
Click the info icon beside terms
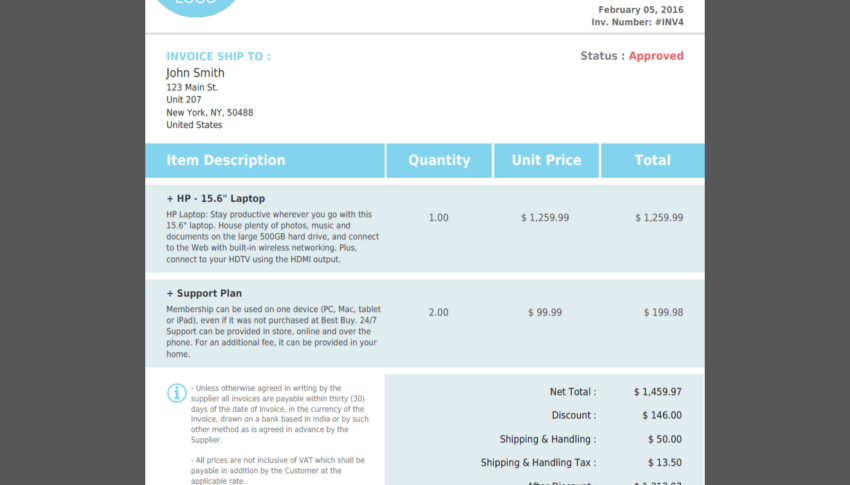pyautogui.click(x=177, y=393)
